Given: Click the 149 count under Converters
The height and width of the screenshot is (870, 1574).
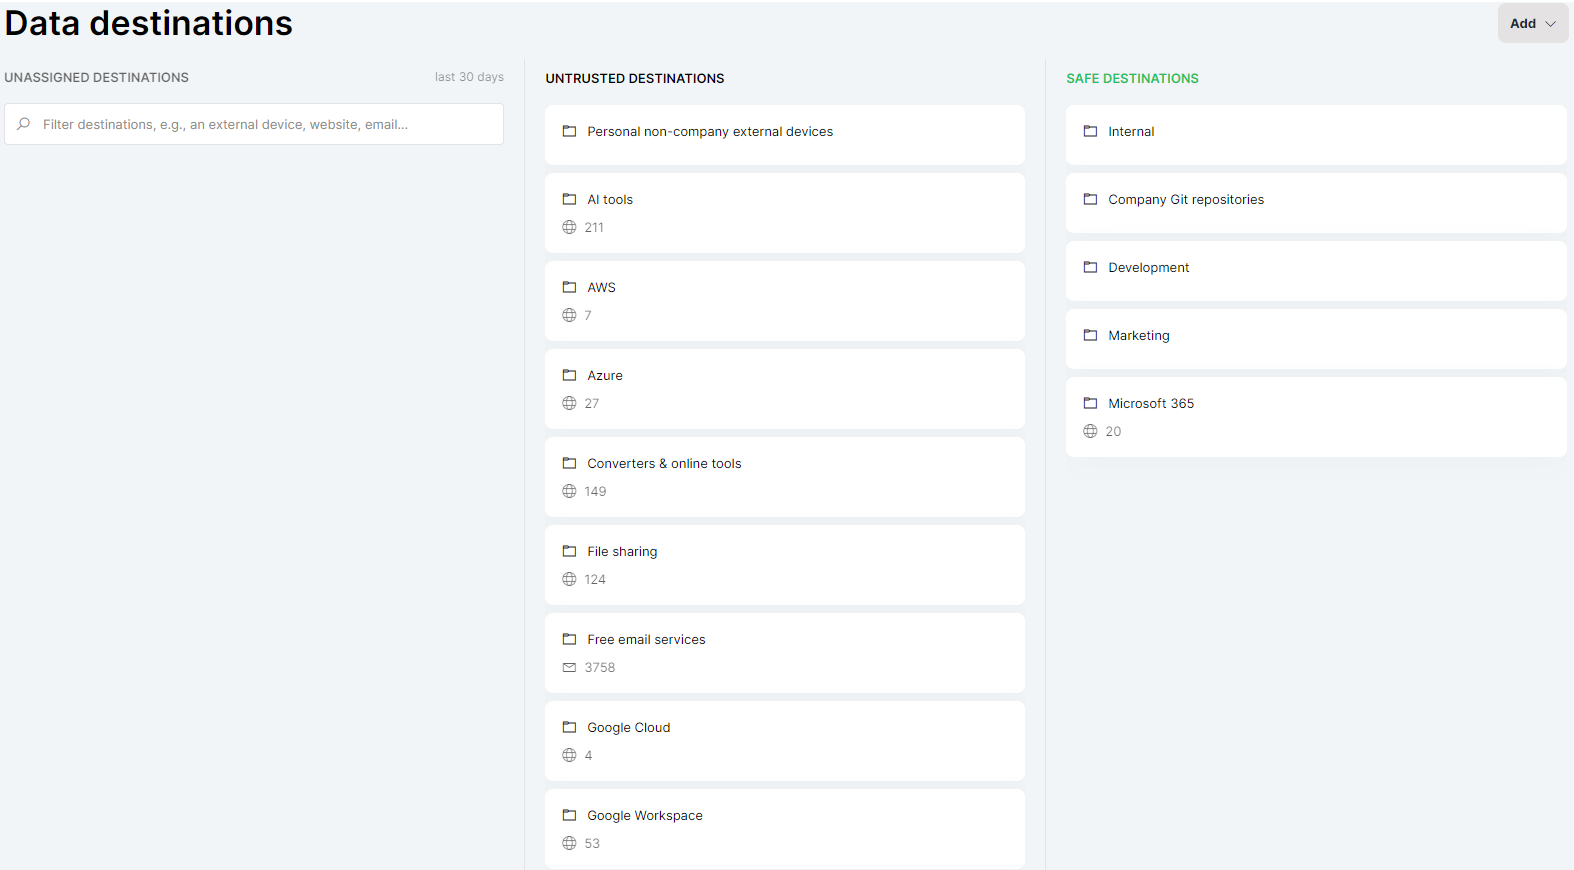Looking at the screenshot, I should [x=595, y=491].
